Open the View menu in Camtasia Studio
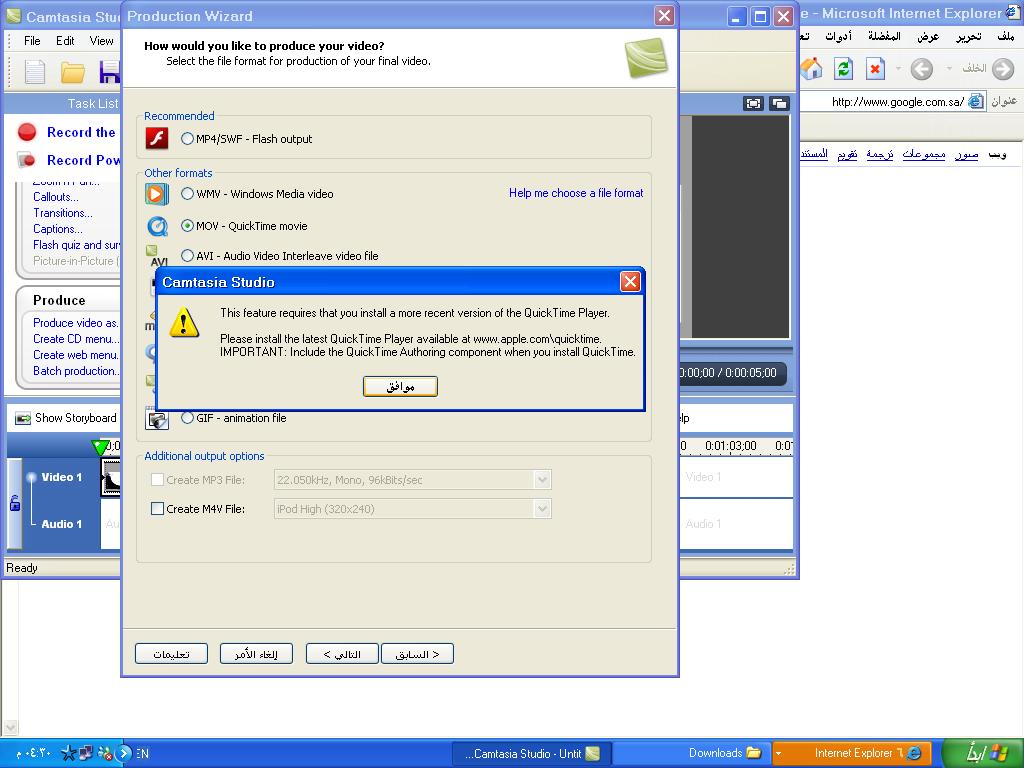The height and width of the screenshot is (768, 1024). tap(101, 40)
